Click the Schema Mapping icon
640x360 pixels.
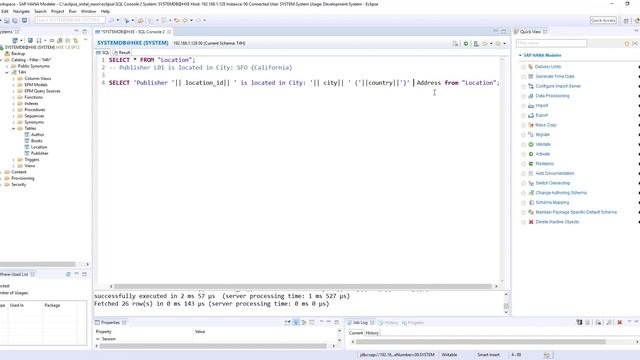pyautogui.click(x=531, y=202)
